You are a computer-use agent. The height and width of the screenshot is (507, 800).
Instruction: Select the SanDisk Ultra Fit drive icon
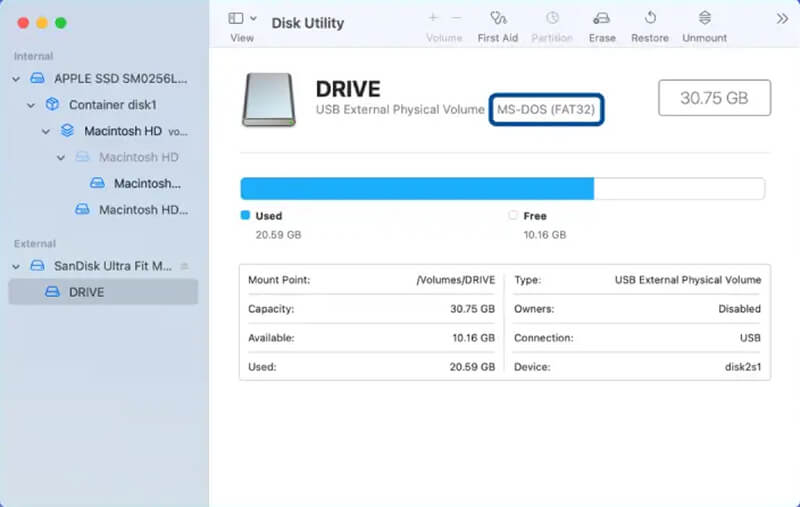(x=37, y=265)
